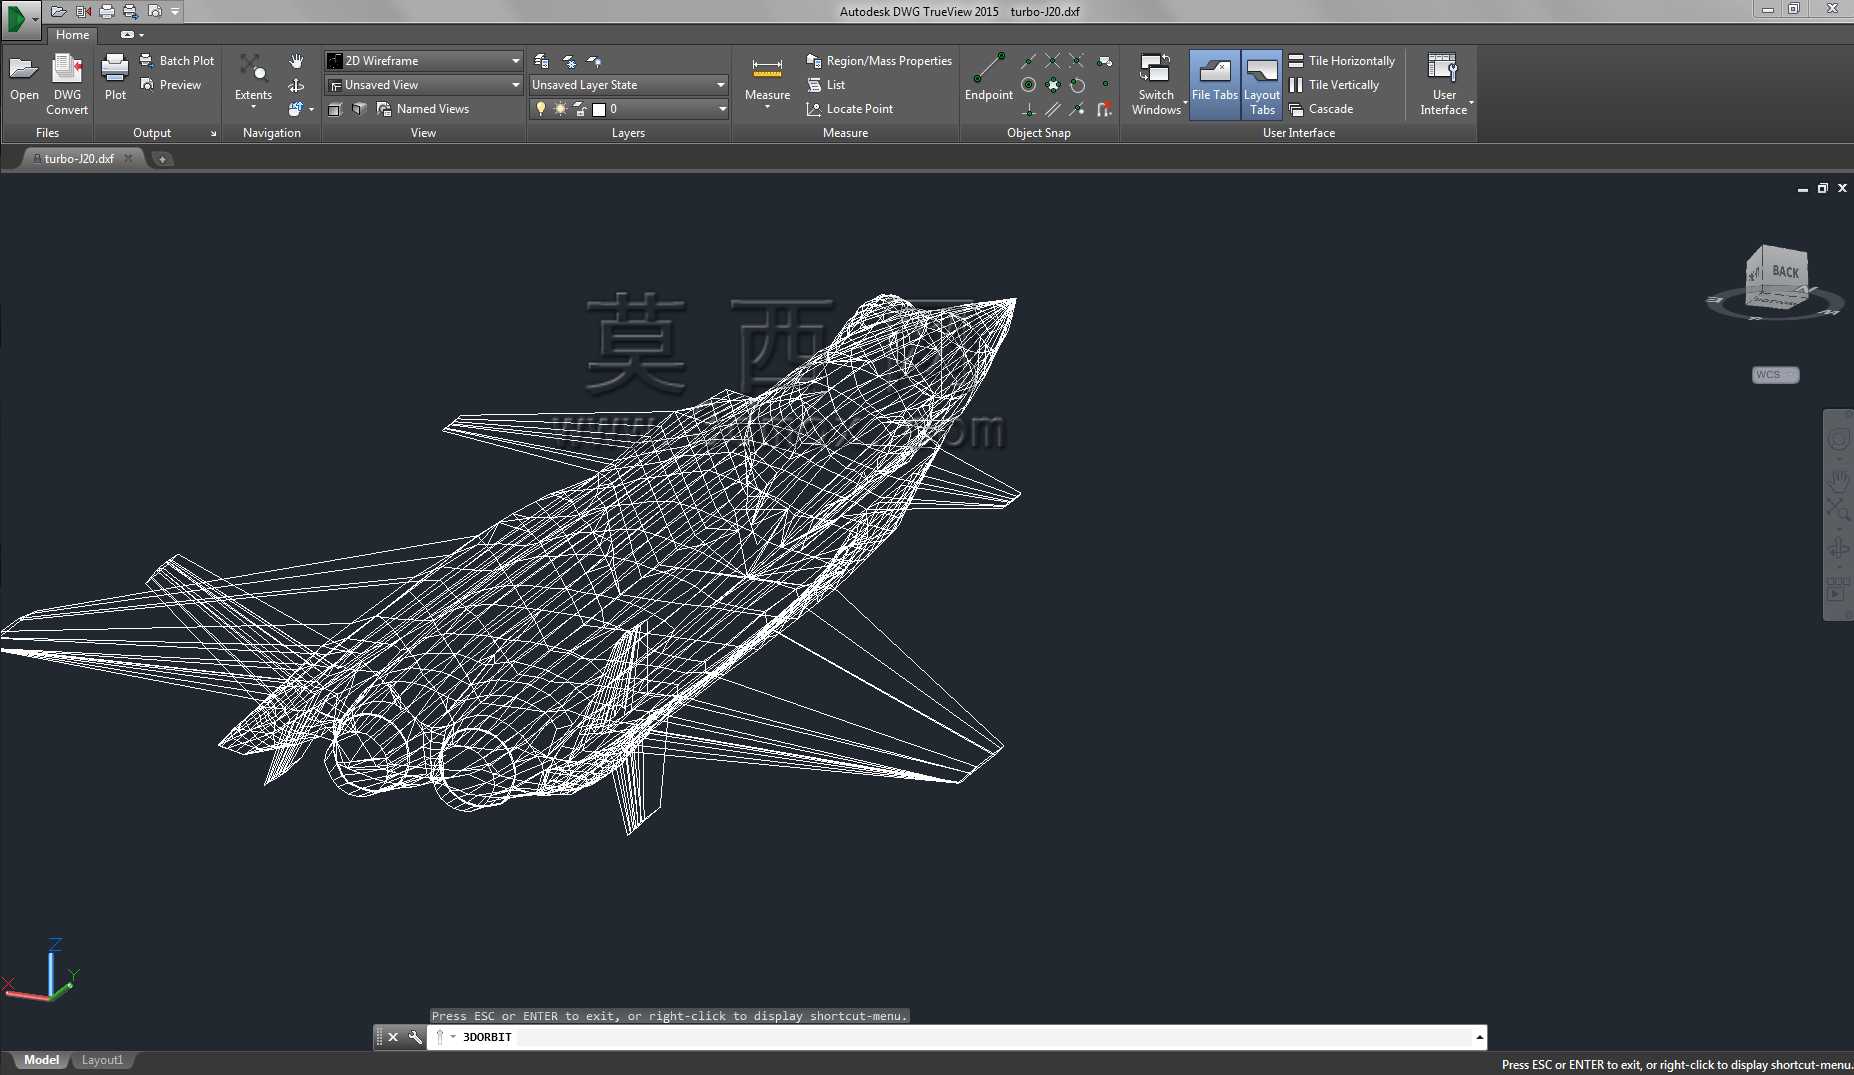This screenshot has width=1854, height=1075.
Task: Toggle Quadrant object snap
Action: (1052, 85)
